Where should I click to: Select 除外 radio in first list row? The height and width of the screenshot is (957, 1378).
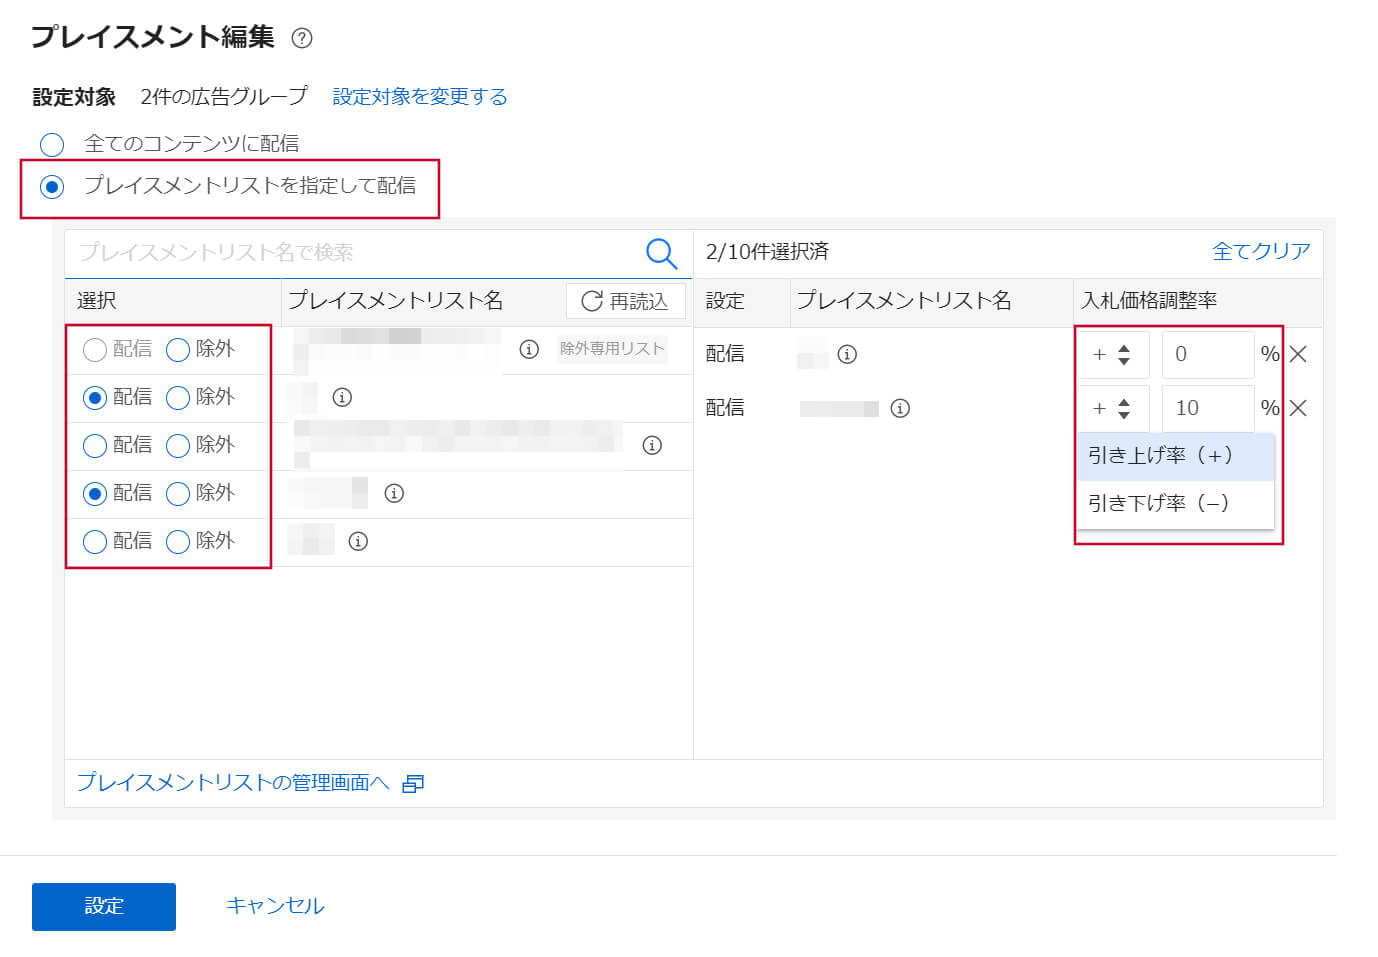pyautogui.click(x=178, y=350)
